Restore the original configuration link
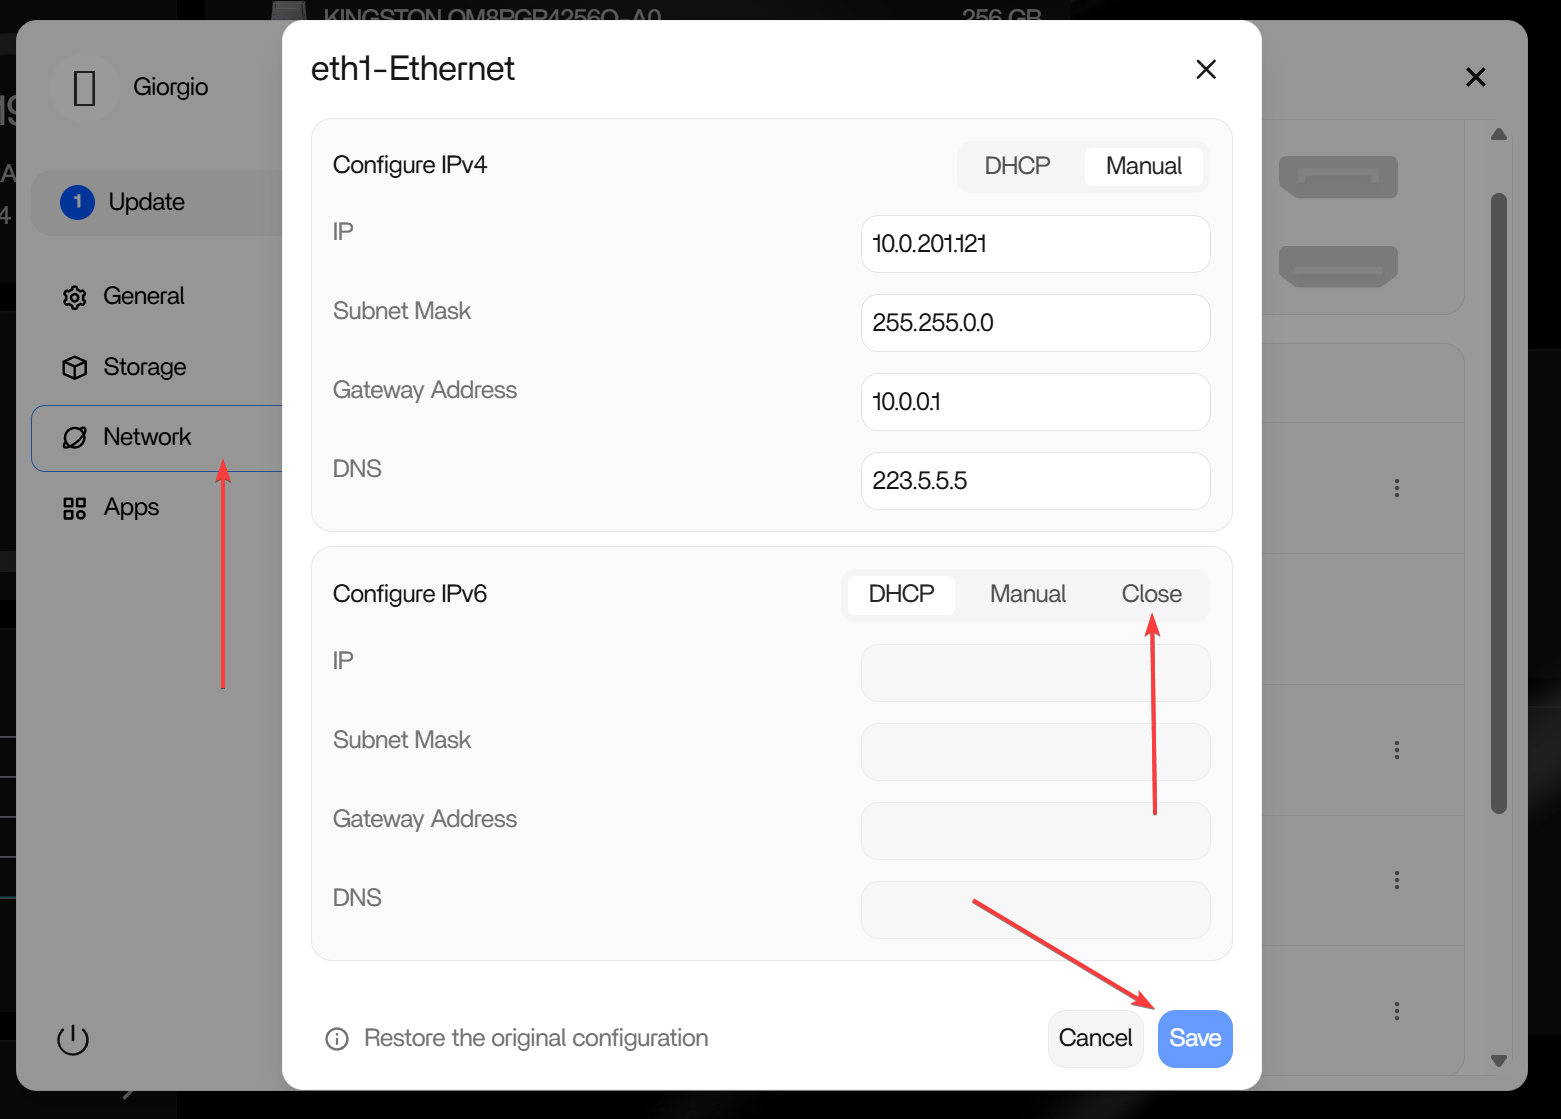This screenshot has height=1119, width=1561. [x=536, y=1039]
